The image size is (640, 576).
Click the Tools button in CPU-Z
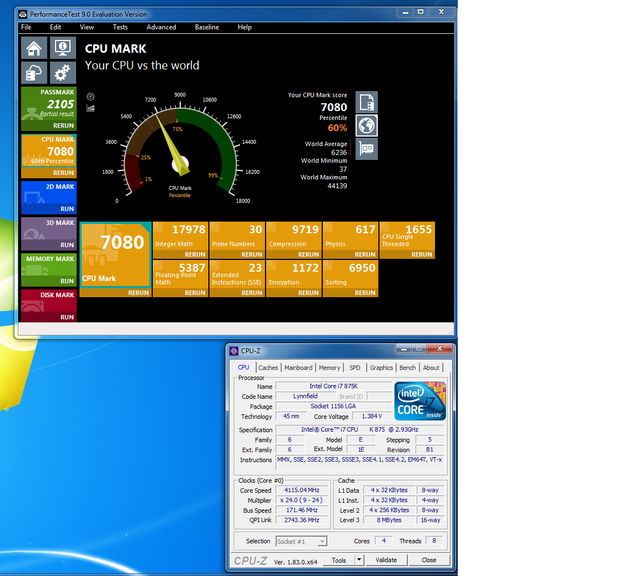coord(339,560)
